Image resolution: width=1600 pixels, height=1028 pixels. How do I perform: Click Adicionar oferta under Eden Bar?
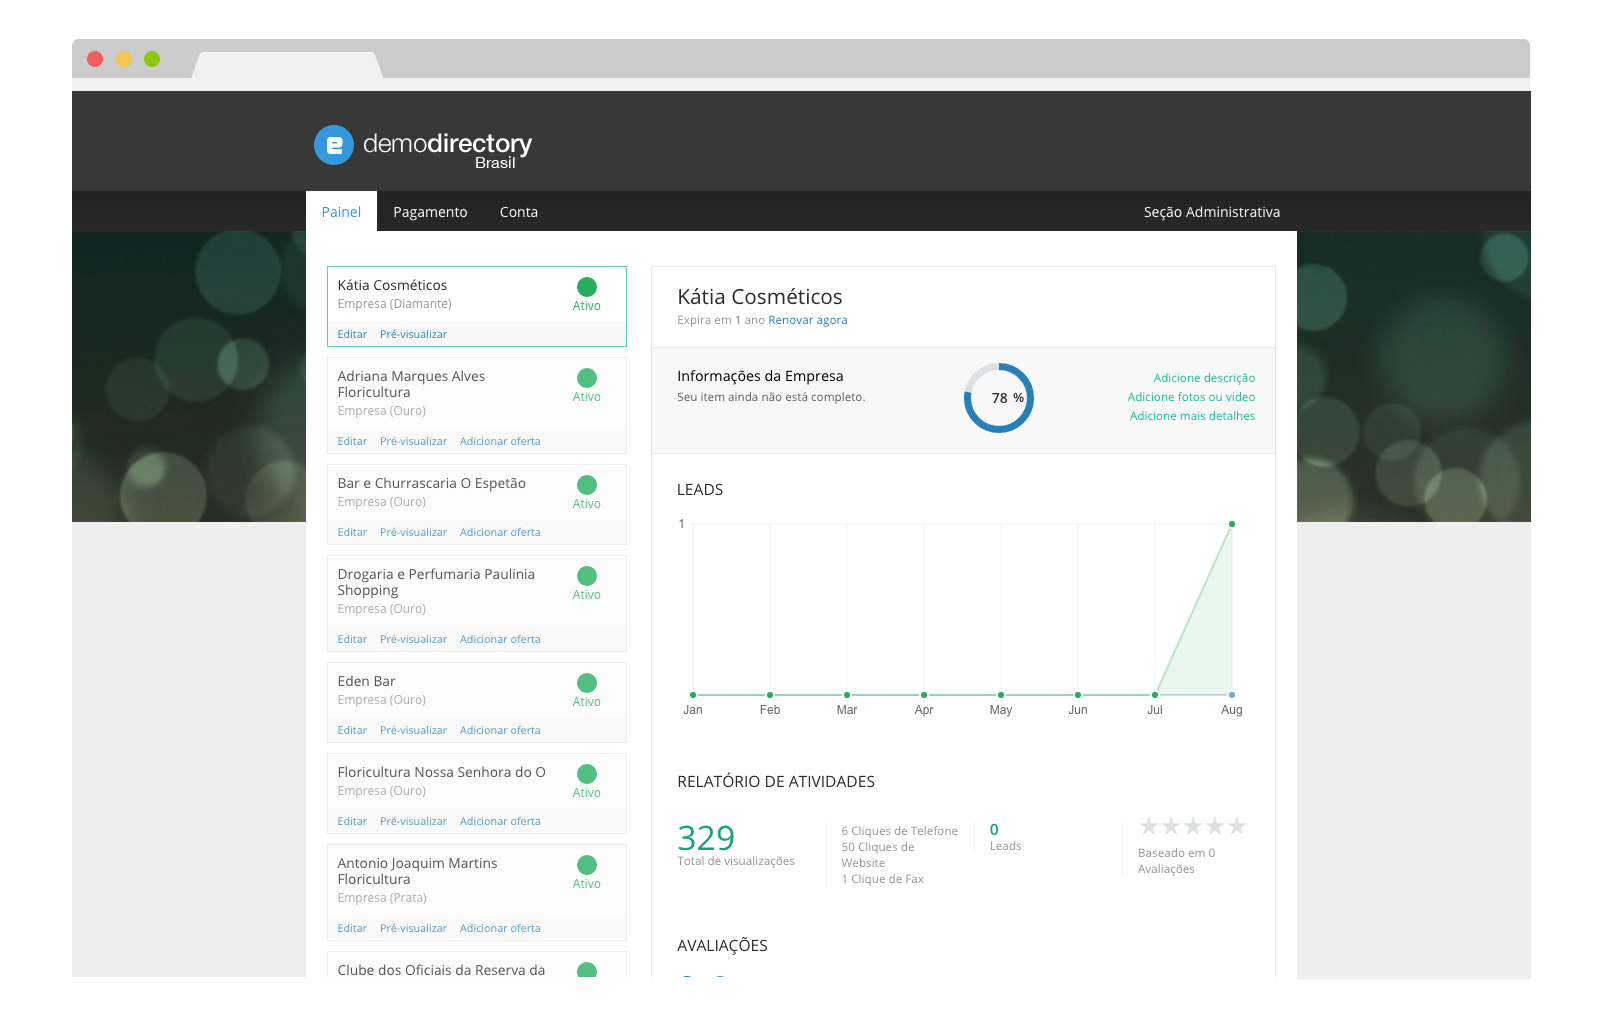(x=500, y=730)
